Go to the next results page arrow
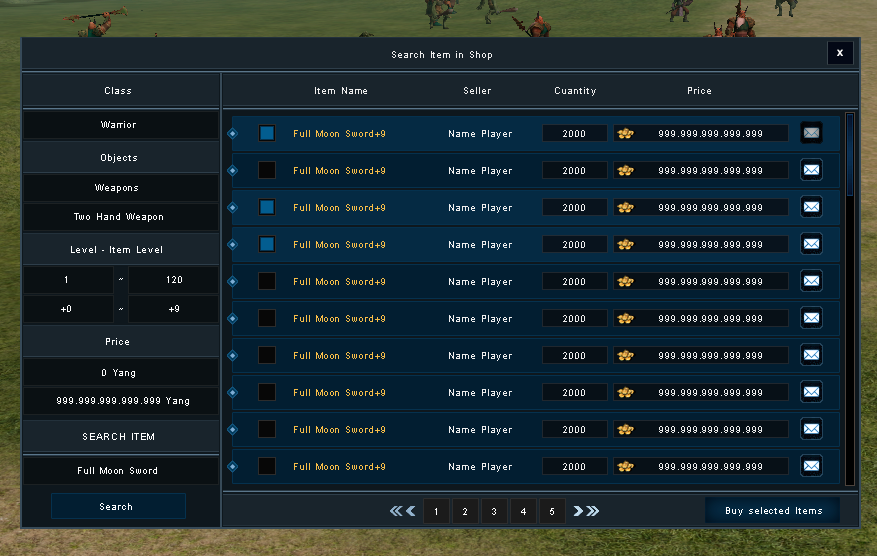877x556 pixels. [578, 511]
